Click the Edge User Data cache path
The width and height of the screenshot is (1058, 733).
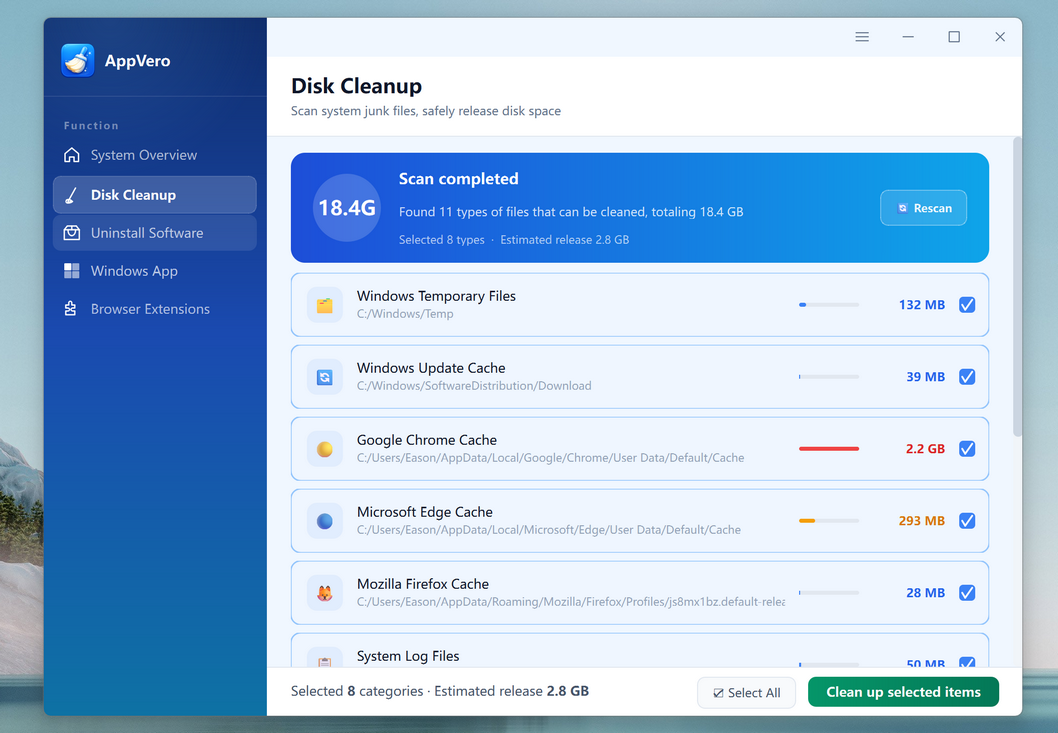[x=549, y=530]
